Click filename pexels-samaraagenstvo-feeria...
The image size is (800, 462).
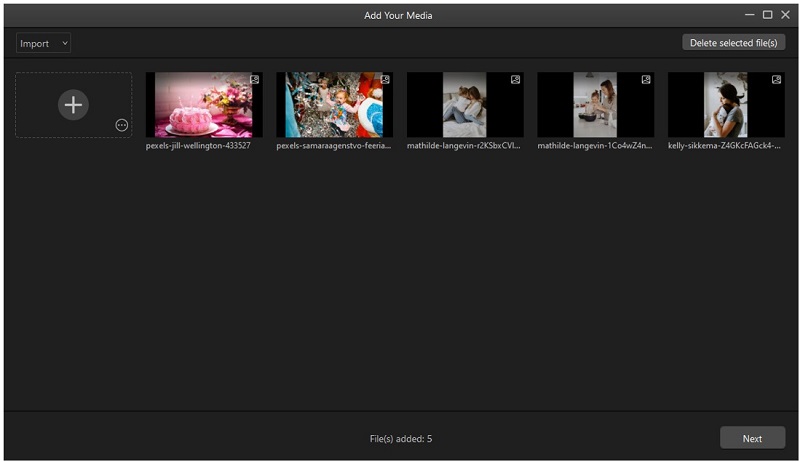click(x=334, y=146)
